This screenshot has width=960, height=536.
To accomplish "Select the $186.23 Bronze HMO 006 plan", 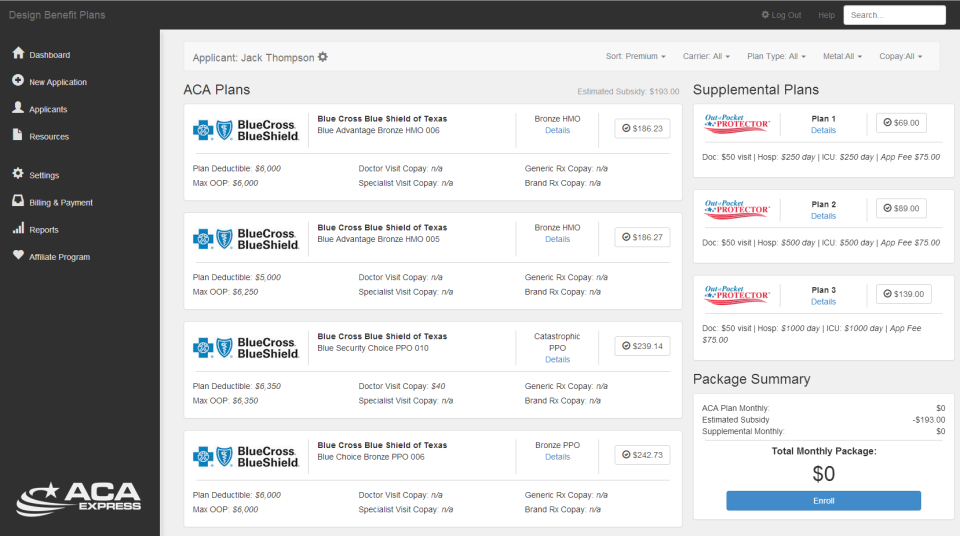I will coord(642,128).
